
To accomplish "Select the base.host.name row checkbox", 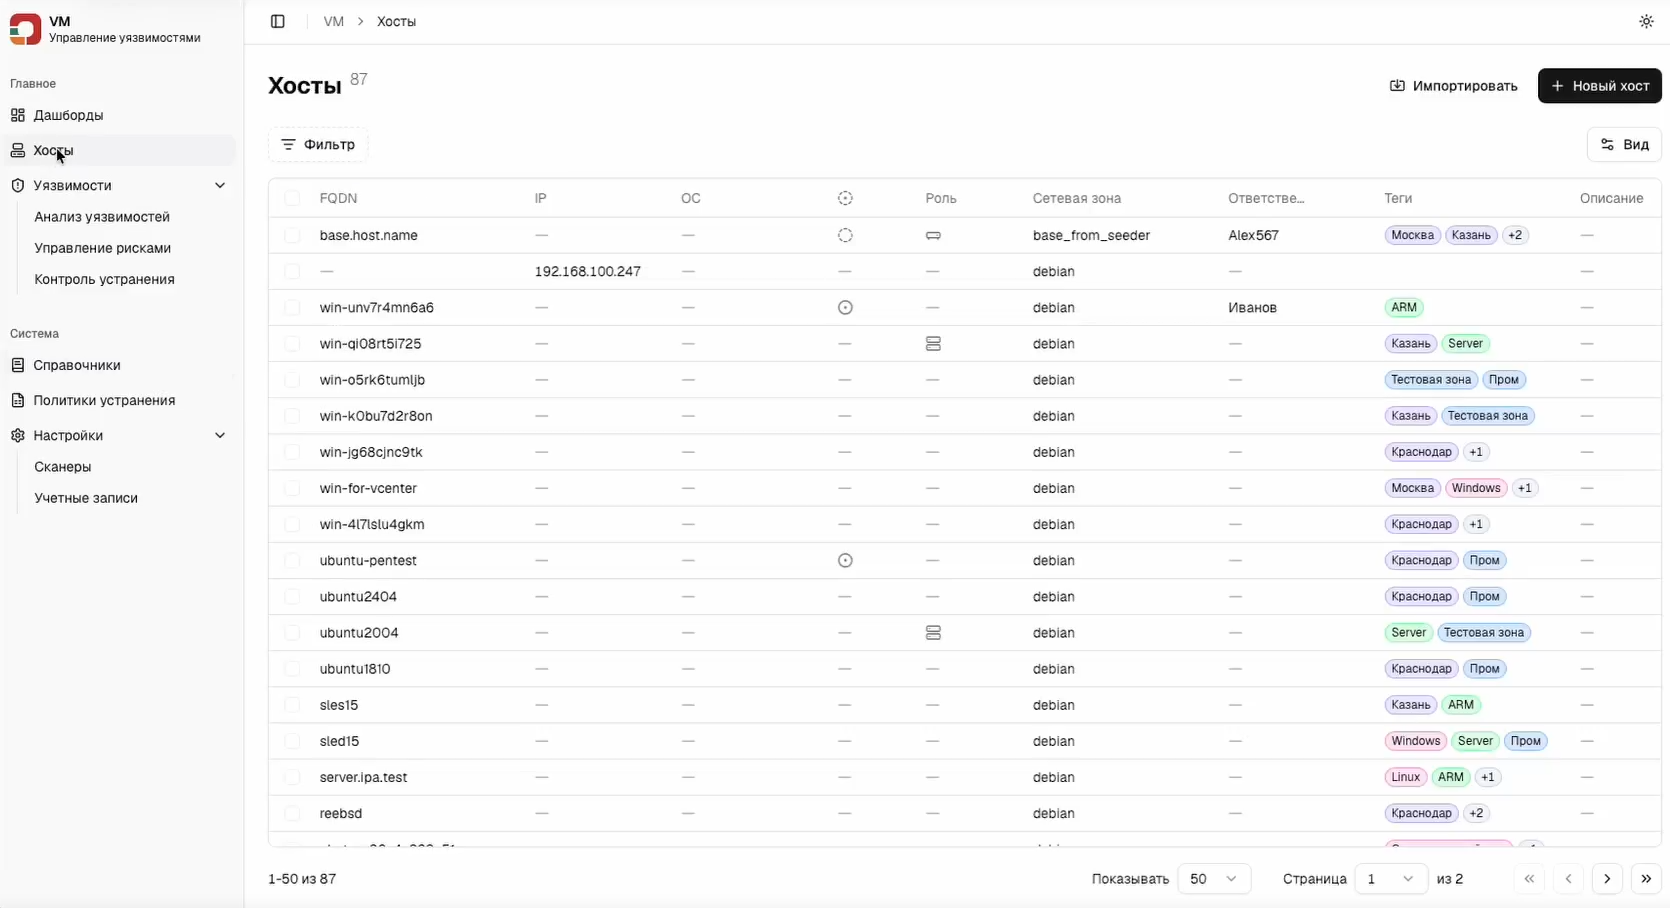I will click(x=292, y=236).
